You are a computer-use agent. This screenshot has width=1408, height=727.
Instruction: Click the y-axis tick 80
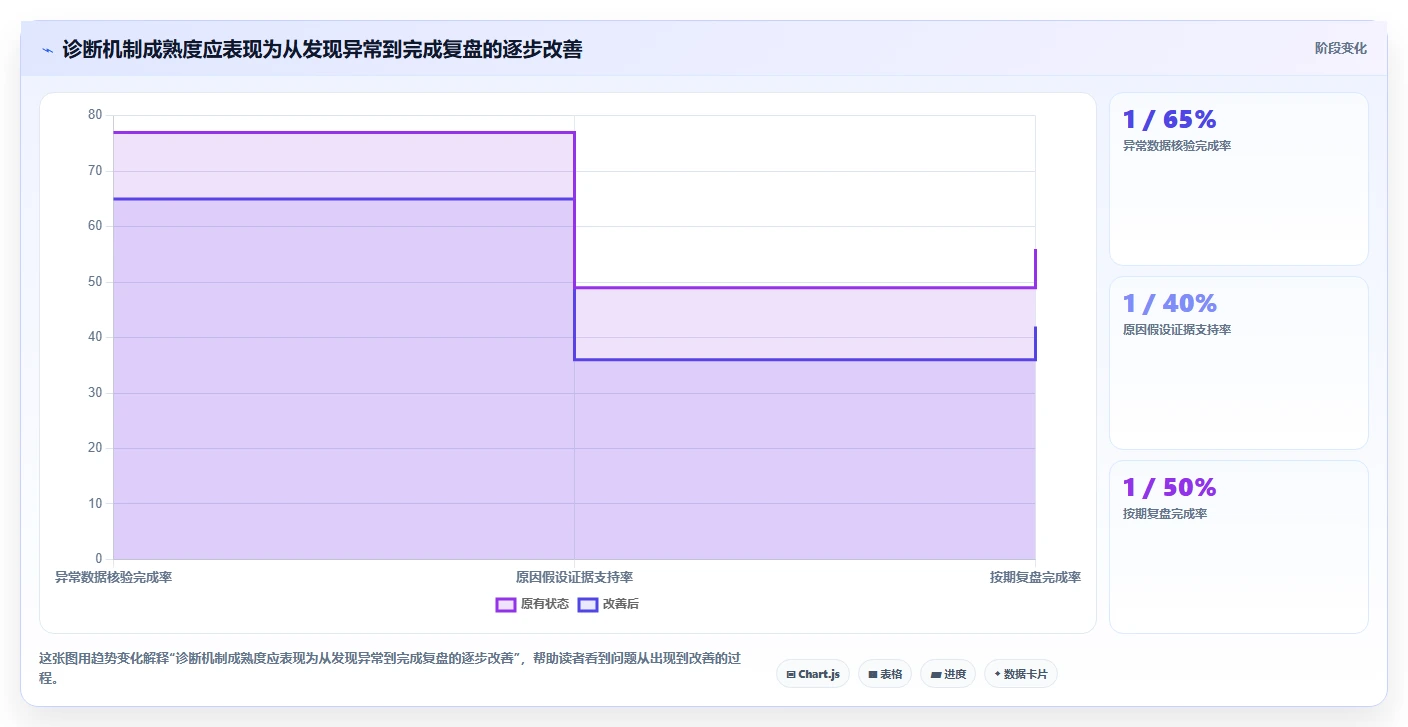95,115
